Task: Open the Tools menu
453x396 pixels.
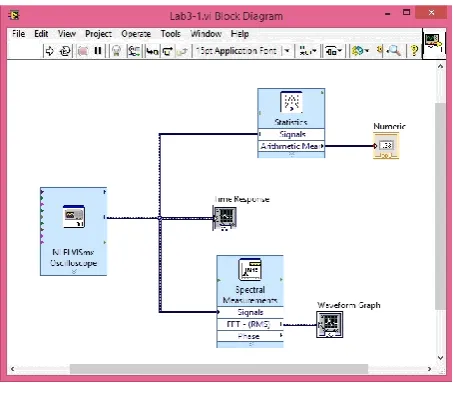Action: pyautogui.click(x=170, y=34)
